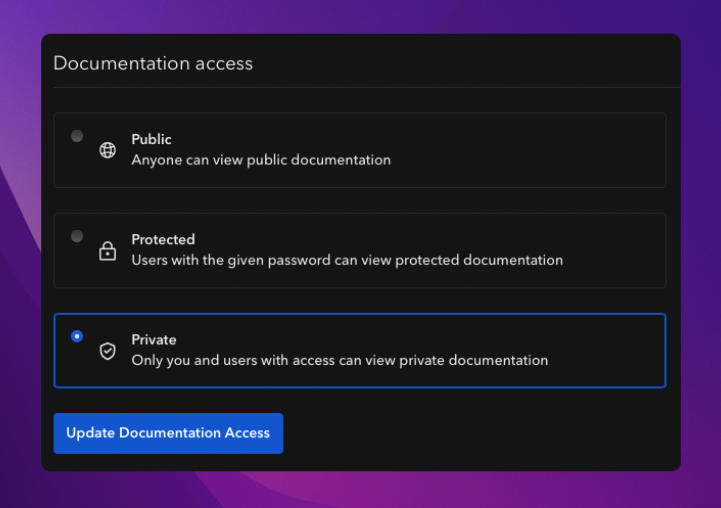This screenshot has height=508, width=721.
Task: Click 'Anyone can view public documentation' text
Action: click(x=261, y=160)
